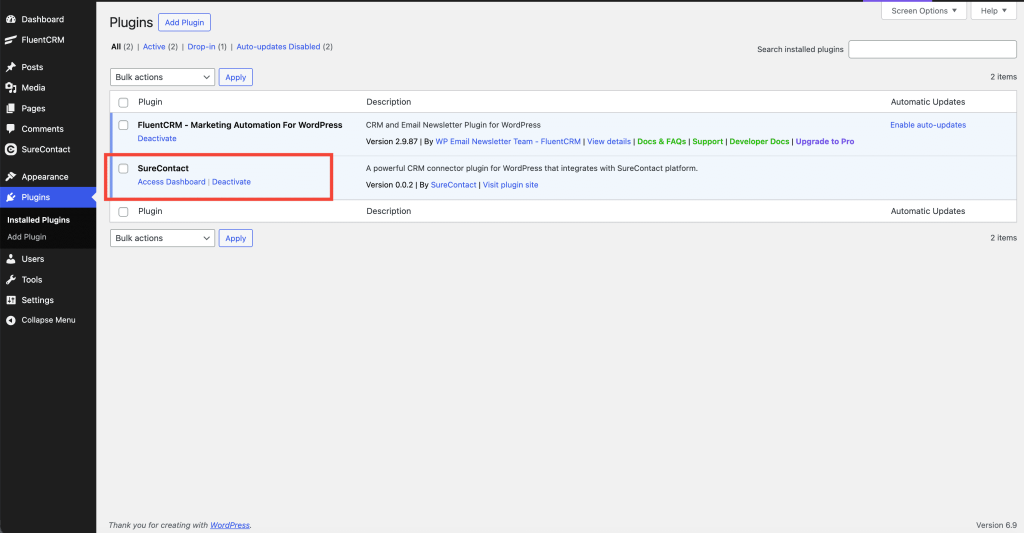Viewport: 1024px width, 533px height.
Task: Click the Plugin column header at top
Action: point(150,102)
